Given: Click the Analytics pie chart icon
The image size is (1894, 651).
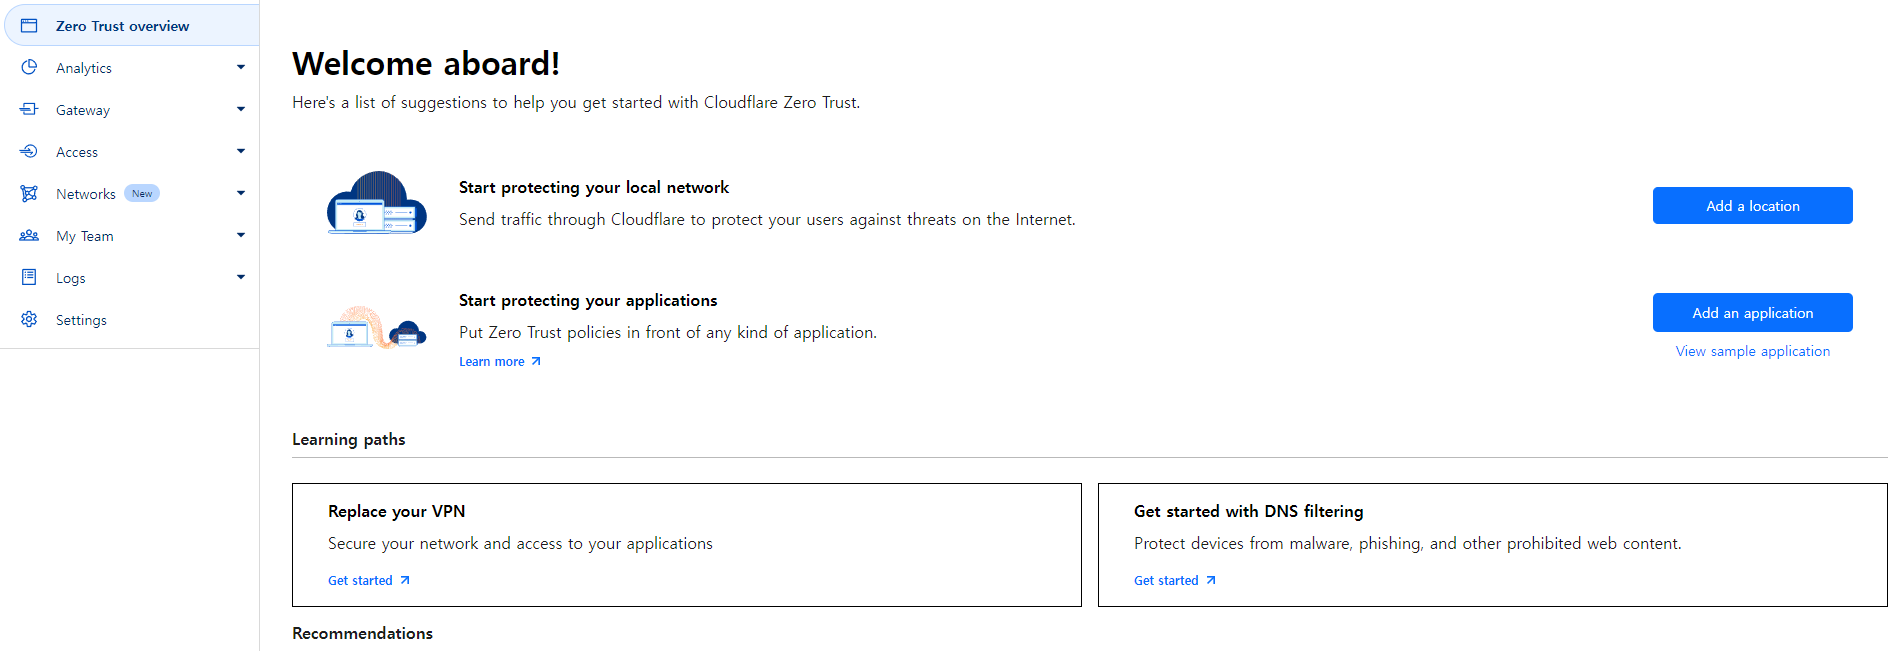Looking at the screenshot, I should click(29, 67).
